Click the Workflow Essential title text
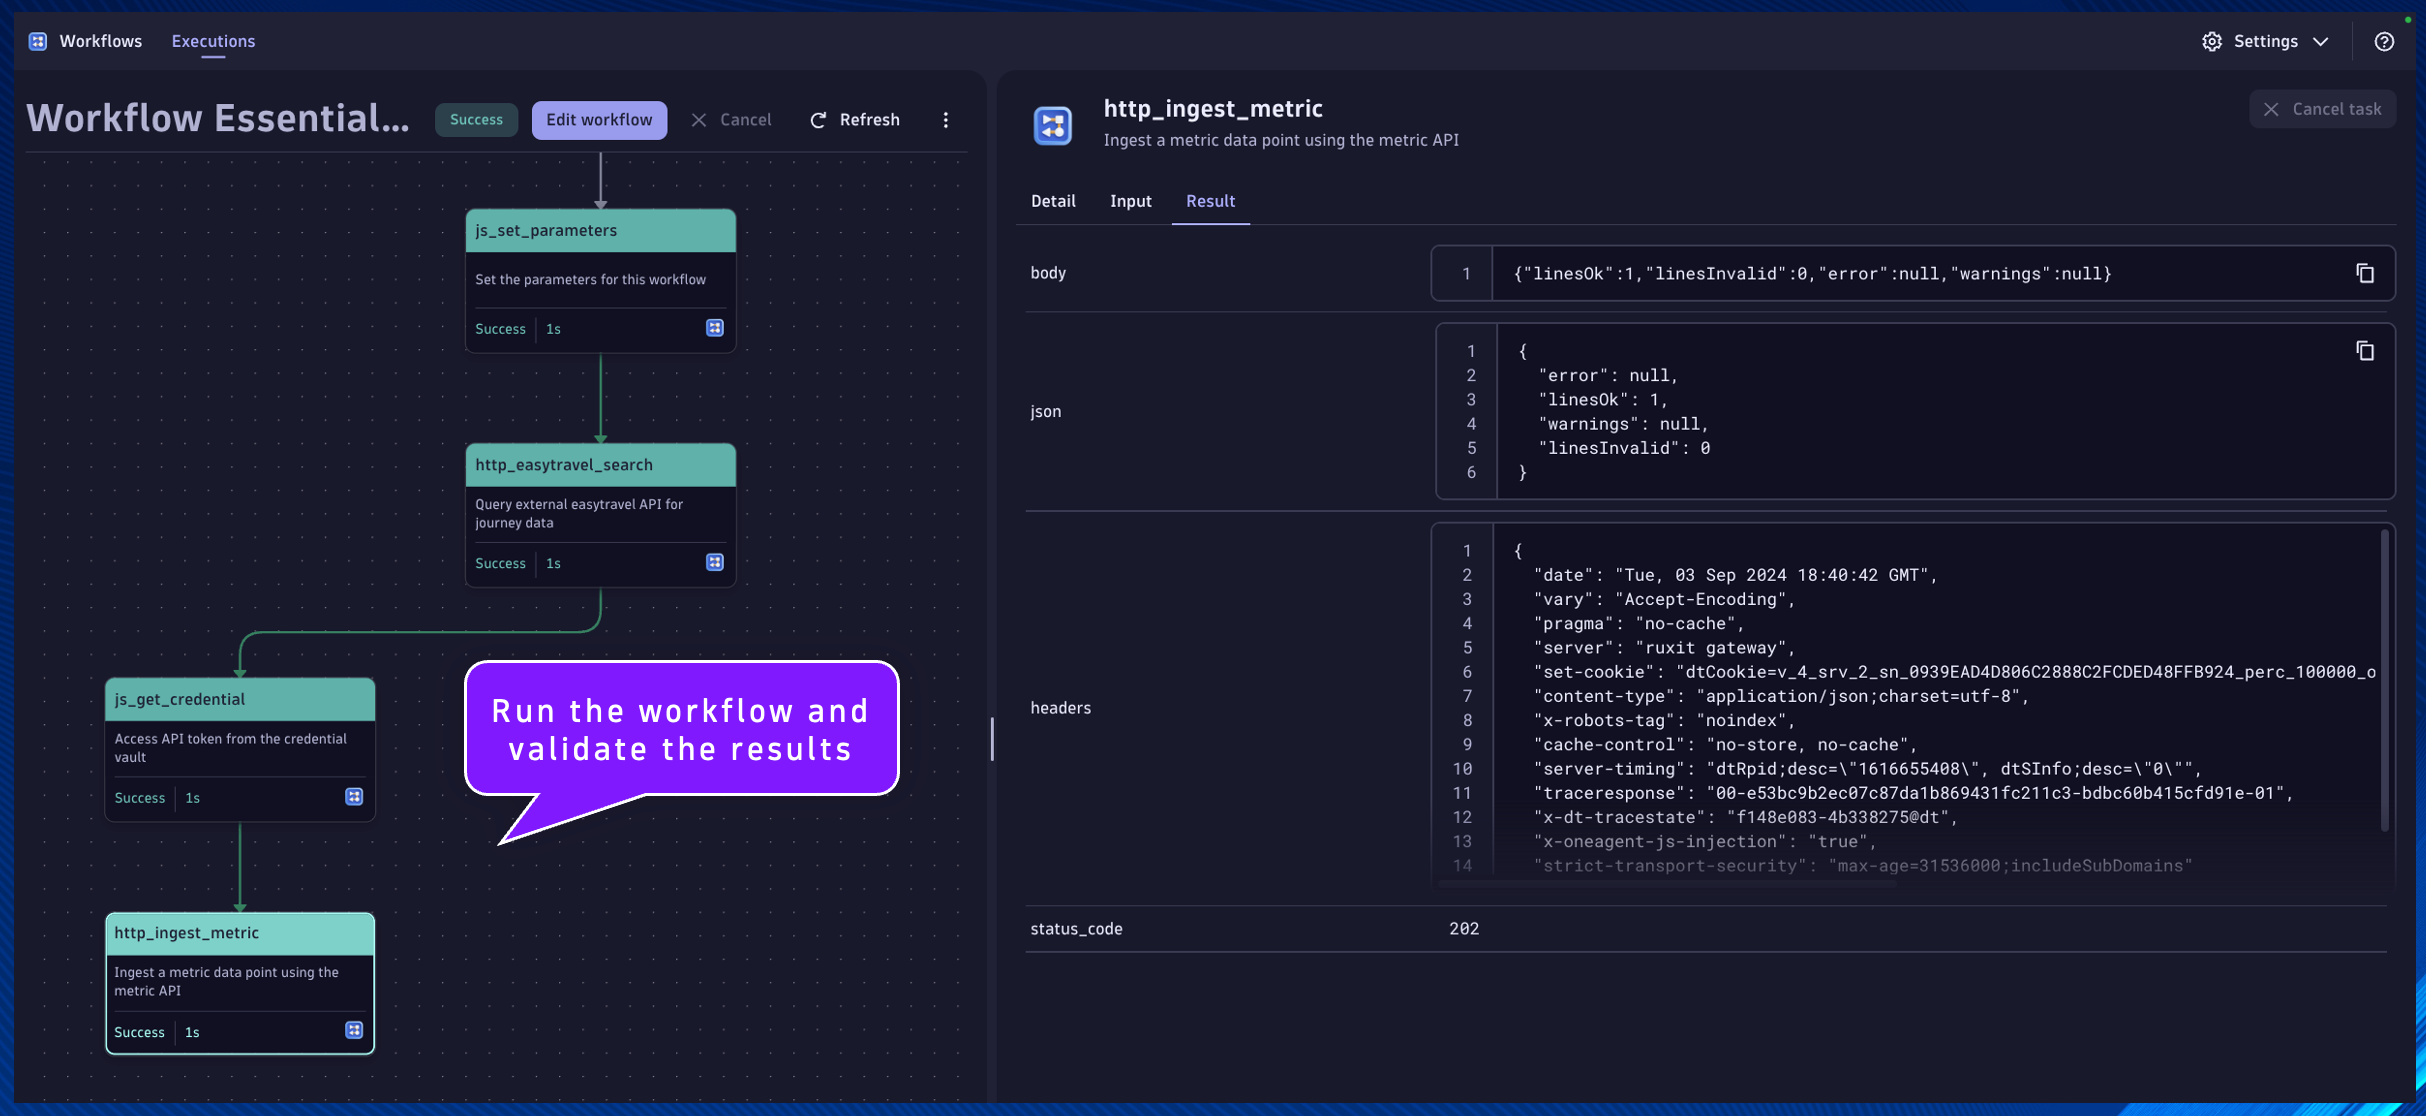Viewport: 2426px width, 1116px height. pyautogui.click(x=218, y=119)
